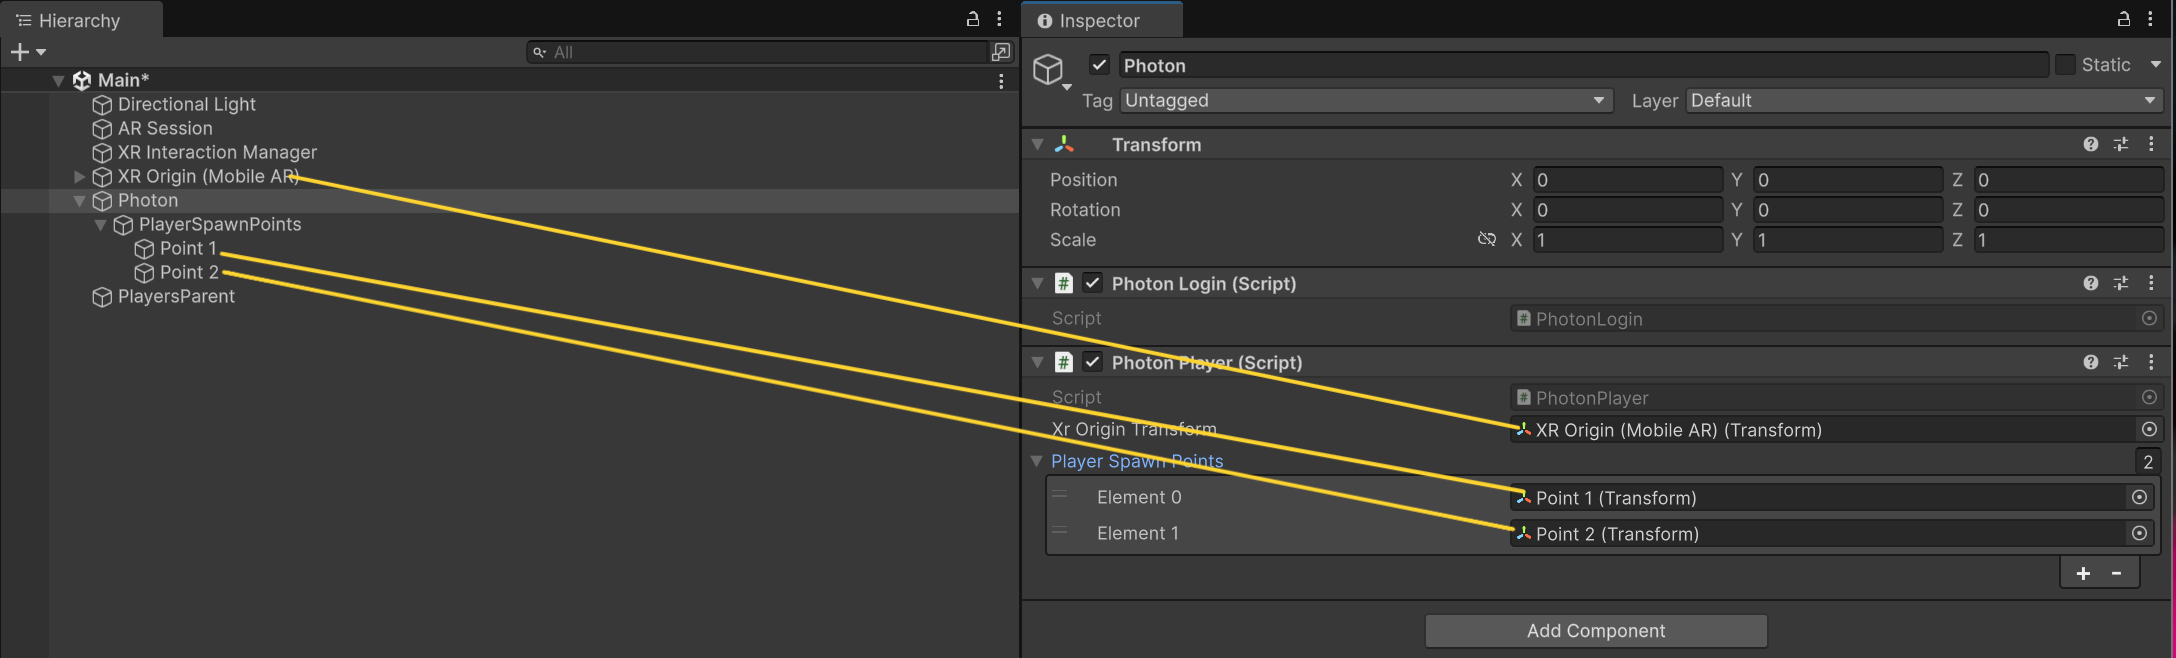2176x658 pixels.
Task: Select XR Origin (Mobile AR) in Hierarchy
Action: [x=208, y=176]
